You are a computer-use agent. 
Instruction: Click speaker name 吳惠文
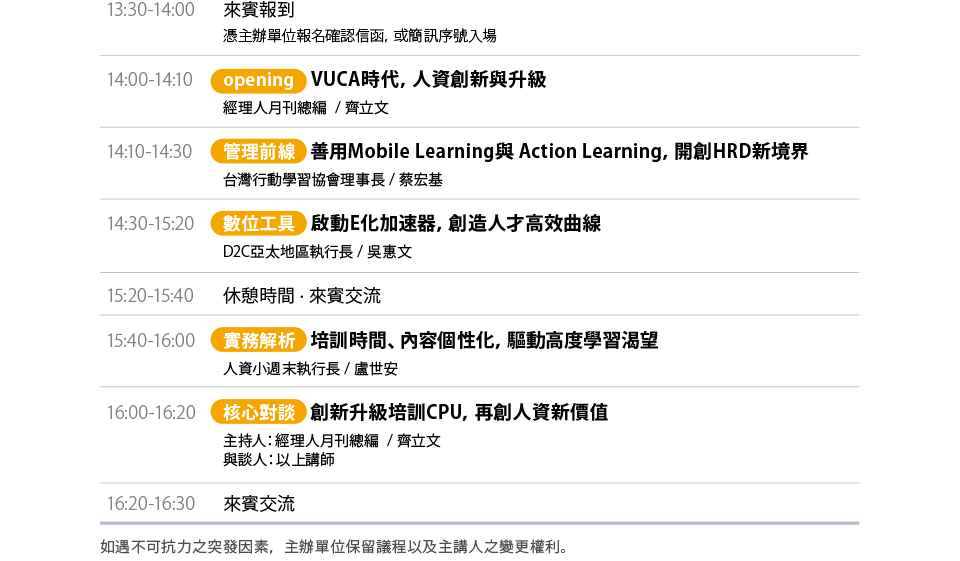coord(389,252)
